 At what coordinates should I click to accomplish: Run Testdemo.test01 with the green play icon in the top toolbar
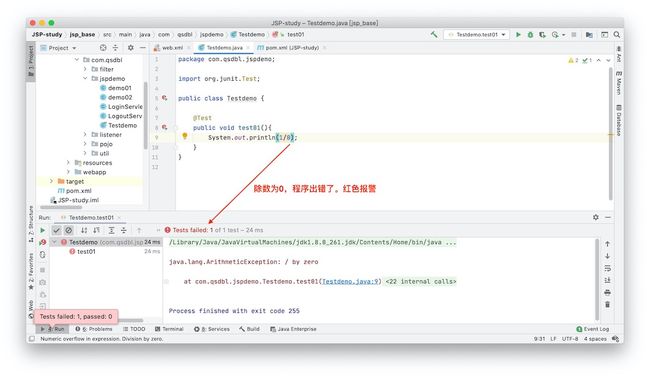[x=518, y=34]
